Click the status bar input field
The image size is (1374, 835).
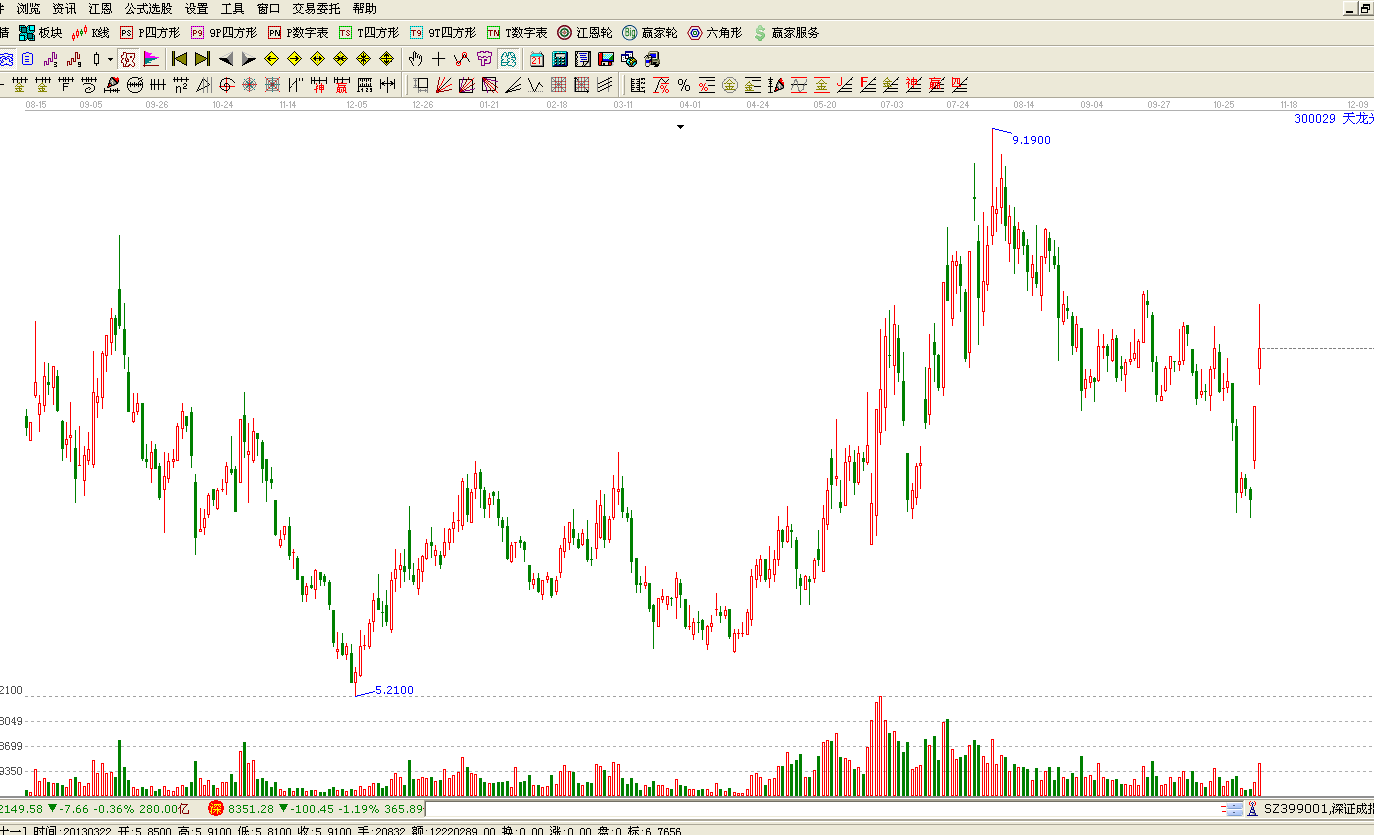click(x=820, y=808)
